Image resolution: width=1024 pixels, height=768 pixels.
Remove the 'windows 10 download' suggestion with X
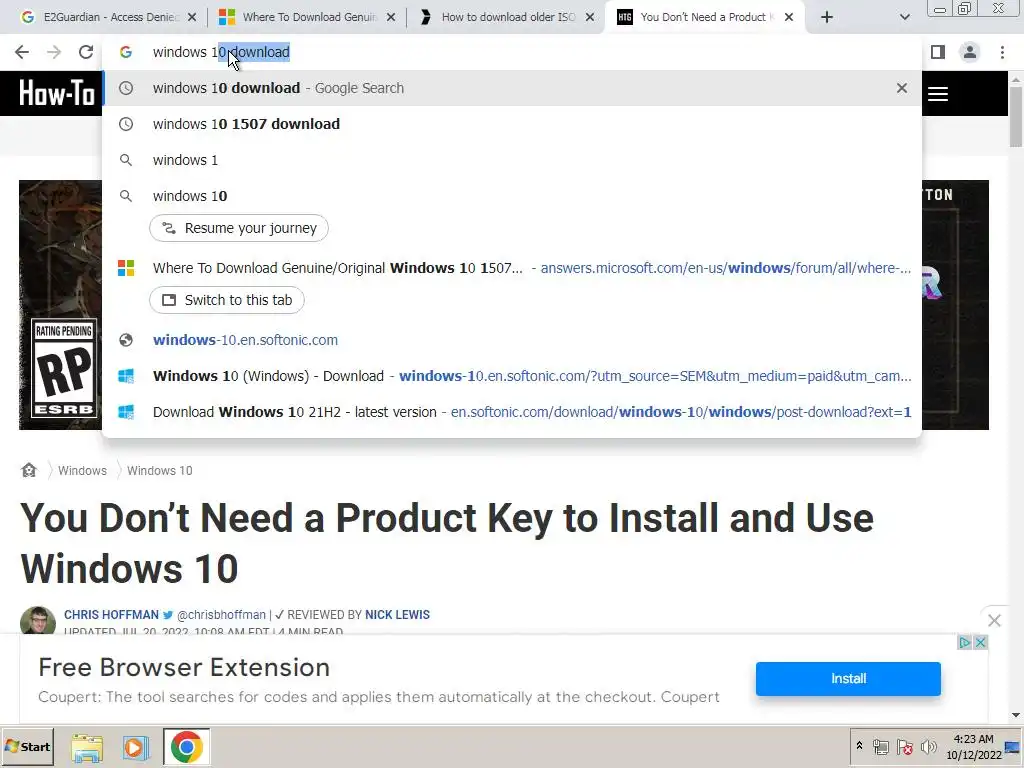[902, 88]
